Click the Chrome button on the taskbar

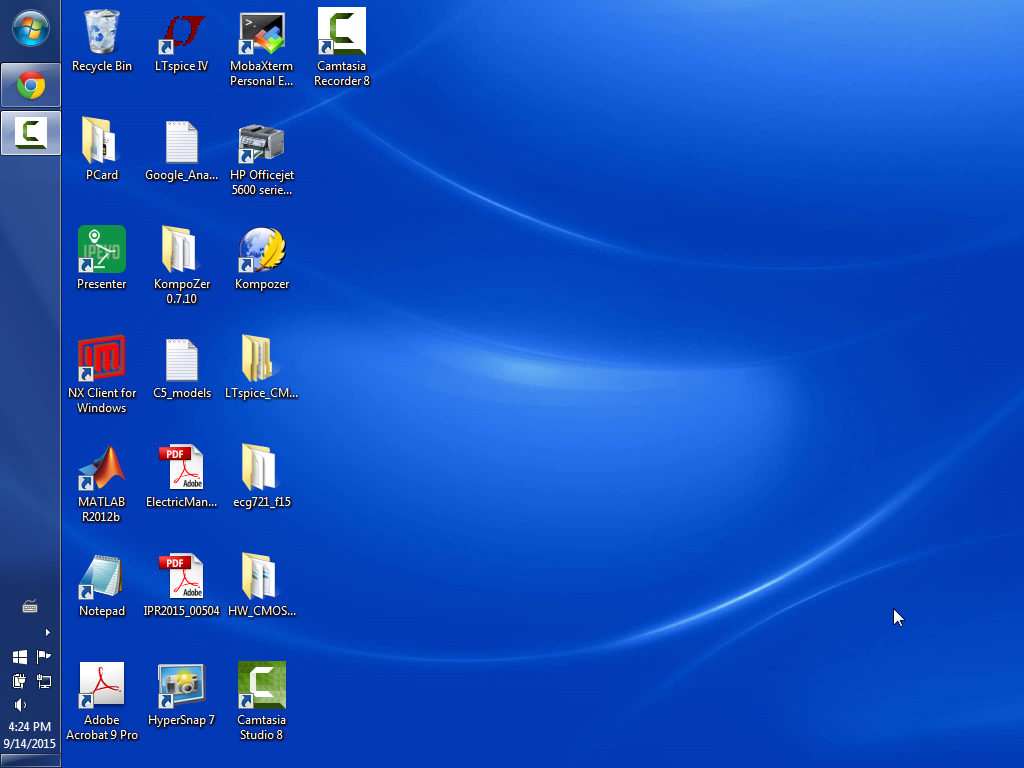pos(30,86)
